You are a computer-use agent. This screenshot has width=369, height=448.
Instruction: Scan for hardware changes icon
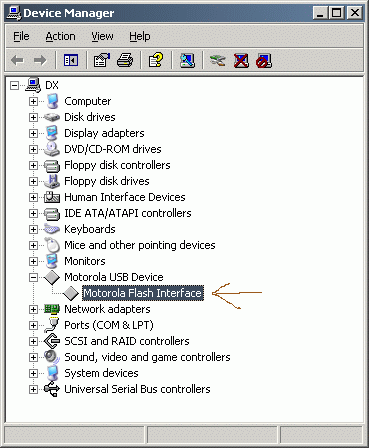click(187, 60)
